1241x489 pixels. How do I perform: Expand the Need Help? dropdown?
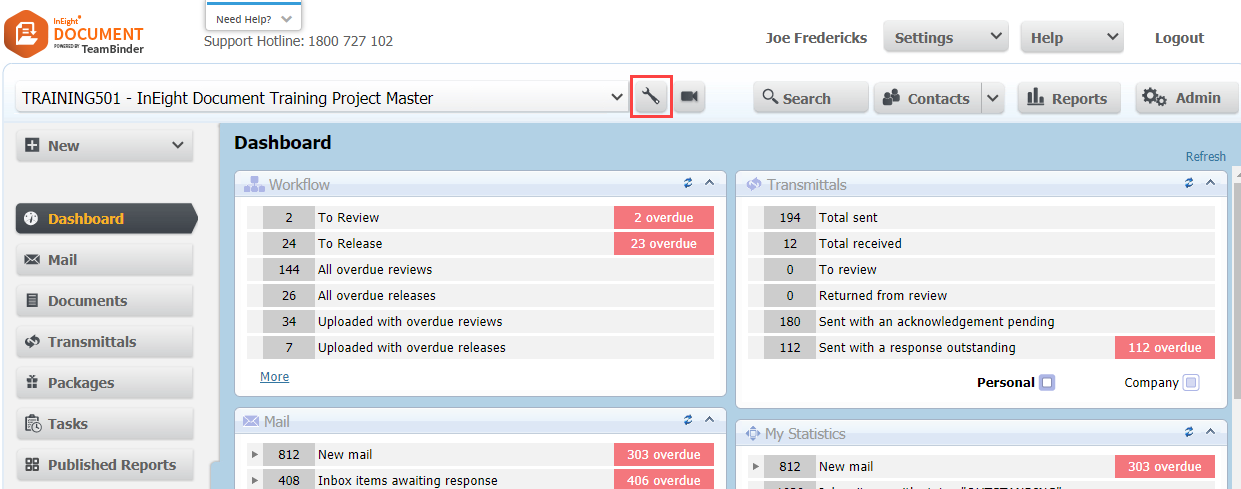pos(254,18)
